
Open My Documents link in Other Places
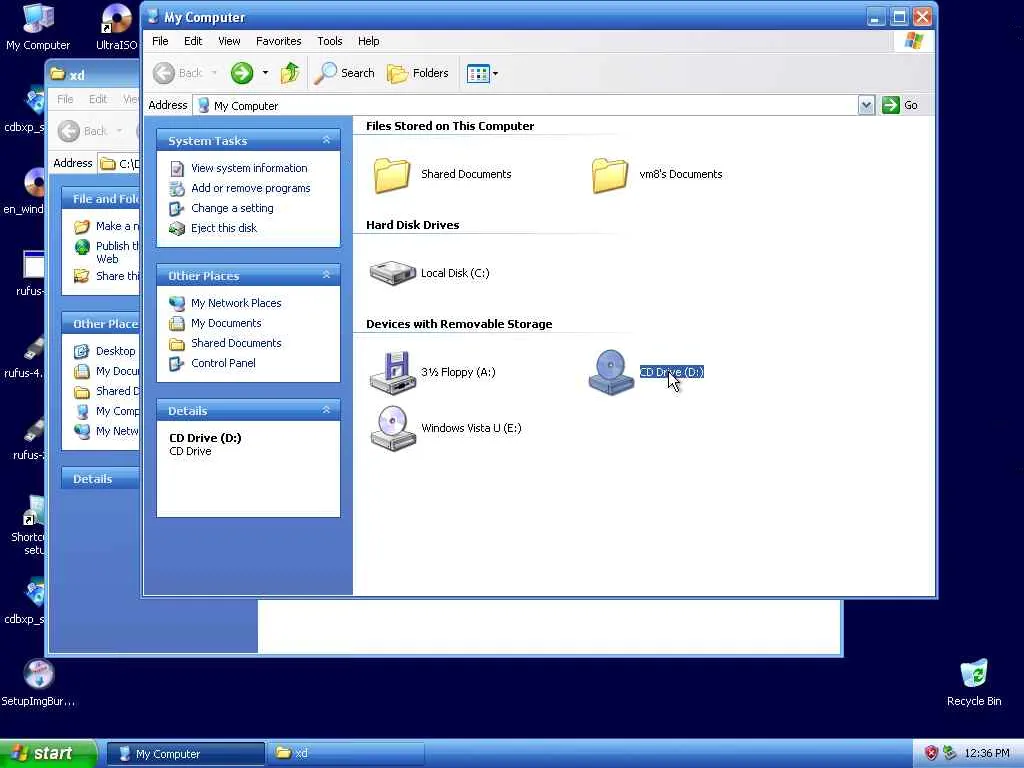(226, 323)
